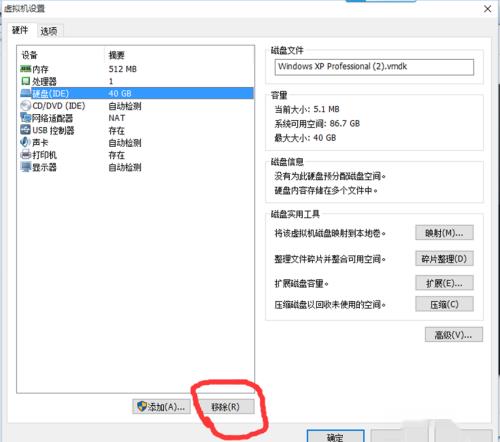Click the USB controller's 存在 summary value

point(117,130)
